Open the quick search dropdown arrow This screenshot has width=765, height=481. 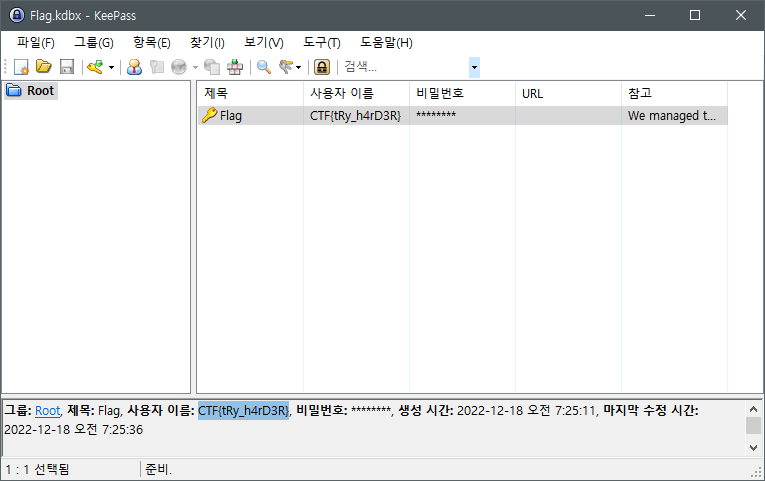click(474, 67)
